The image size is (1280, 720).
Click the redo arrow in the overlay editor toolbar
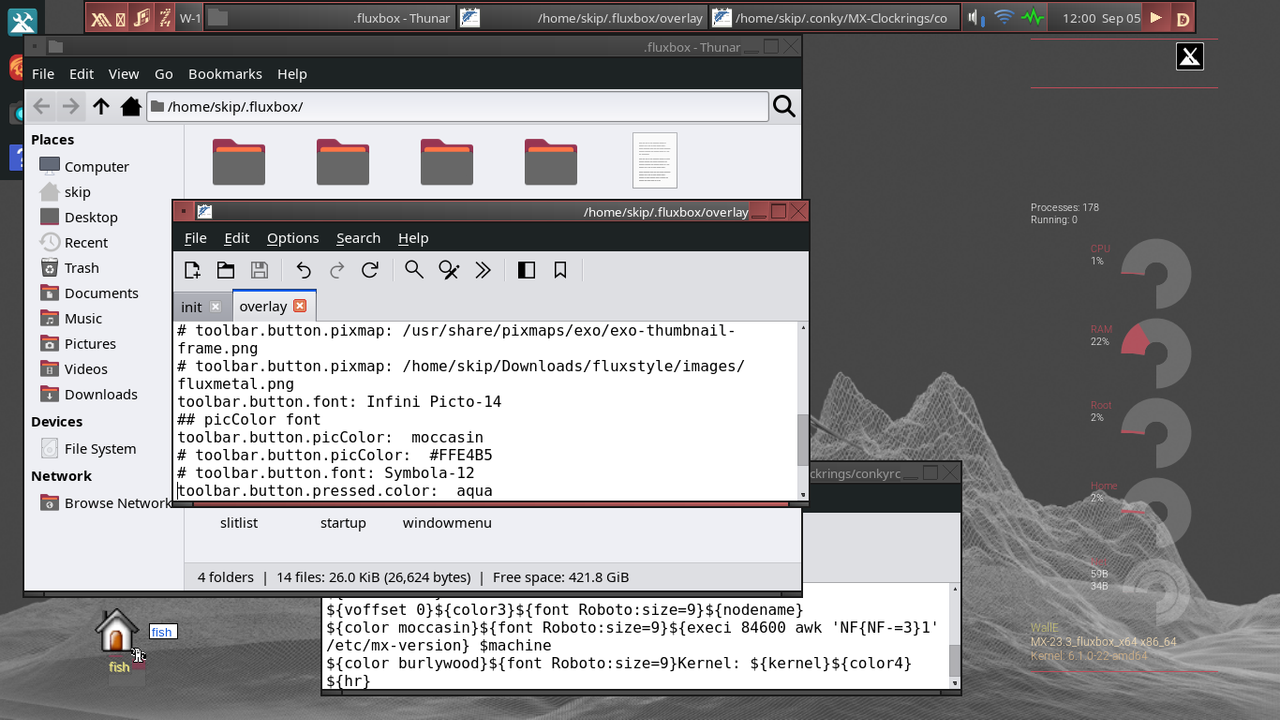(337, 270)
